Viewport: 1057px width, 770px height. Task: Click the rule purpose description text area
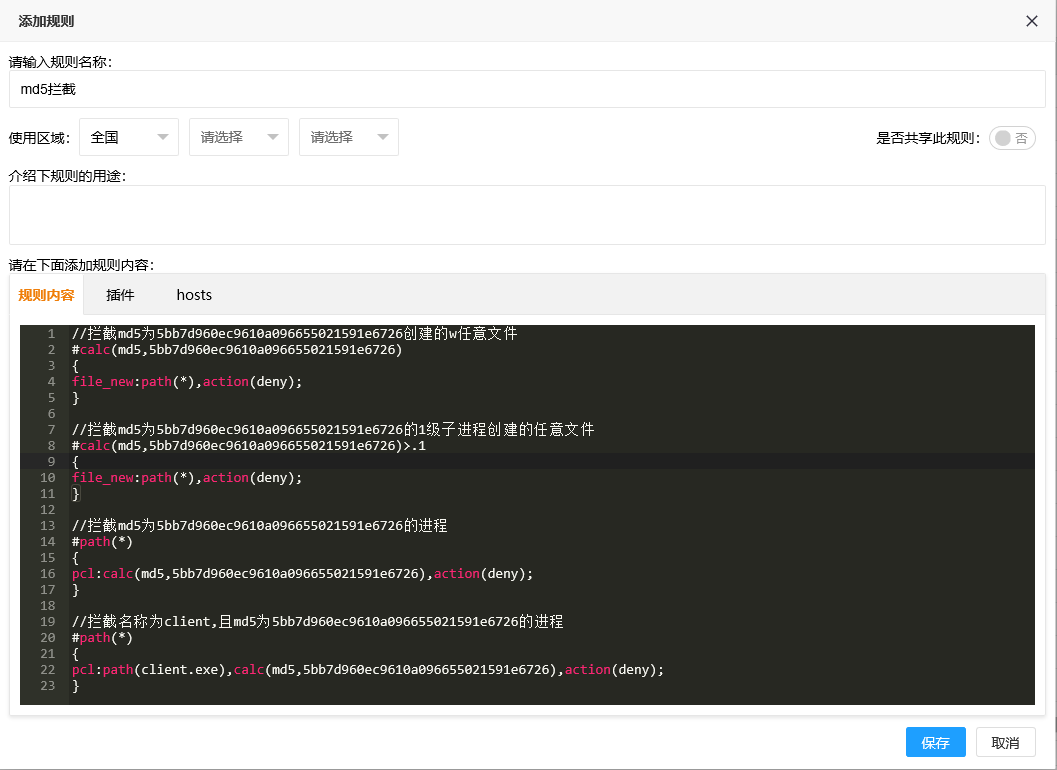(527, 215)
